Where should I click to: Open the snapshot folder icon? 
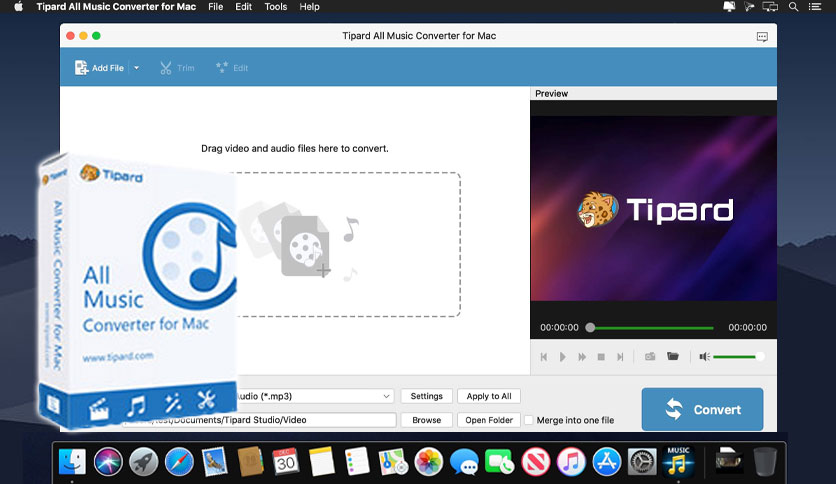point(673,356)
